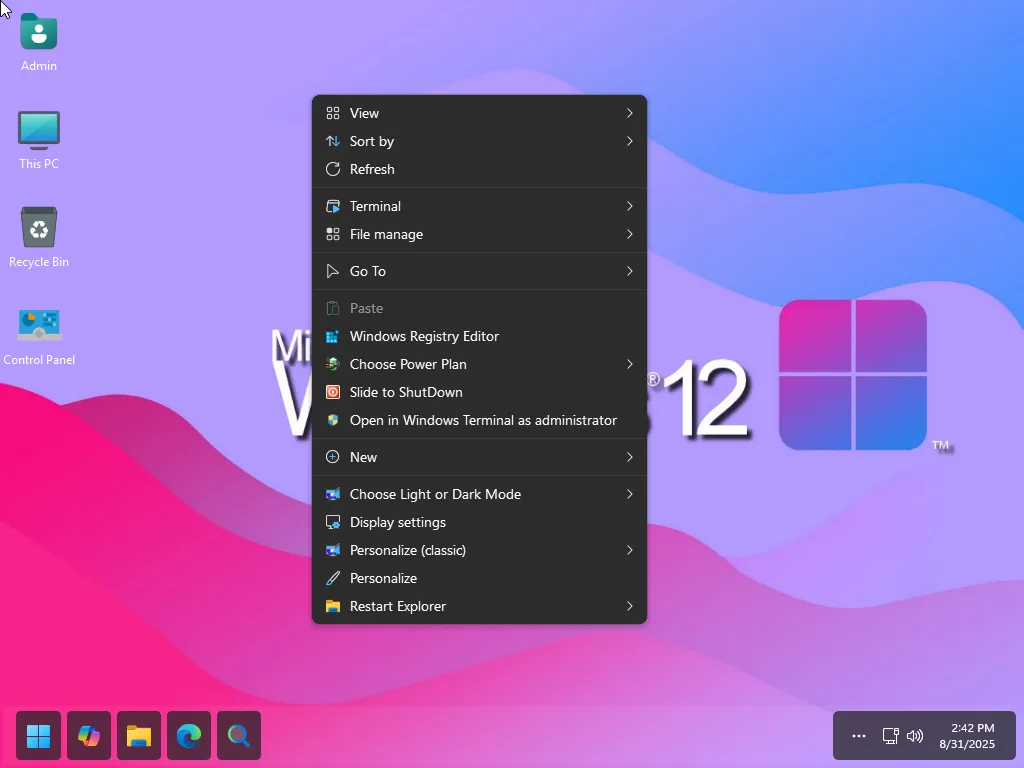Click the folder icon beside Restart Explorer

point(333,606)
